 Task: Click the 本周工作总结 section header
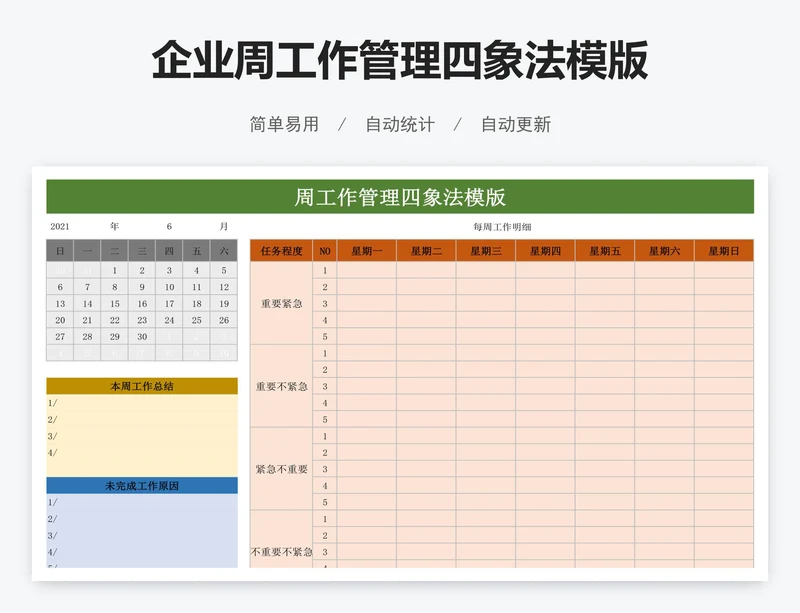coord(142,386)
